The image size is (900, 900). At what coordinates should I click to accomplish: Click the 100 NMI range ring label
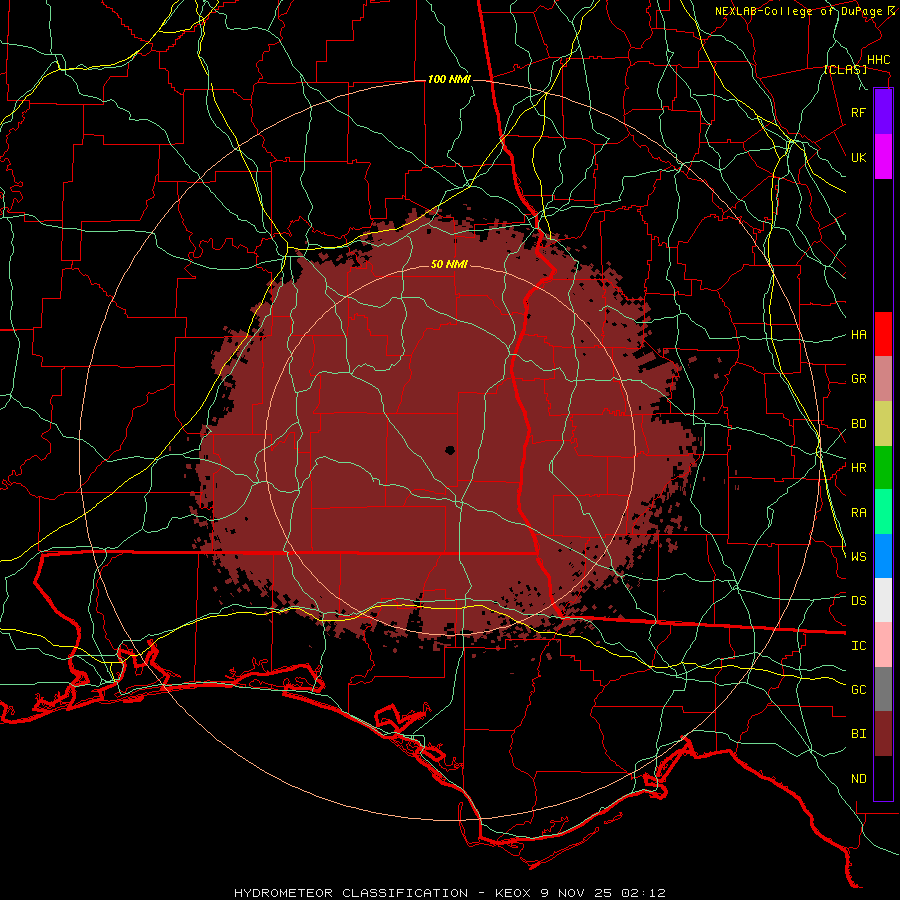pos(449,79)
